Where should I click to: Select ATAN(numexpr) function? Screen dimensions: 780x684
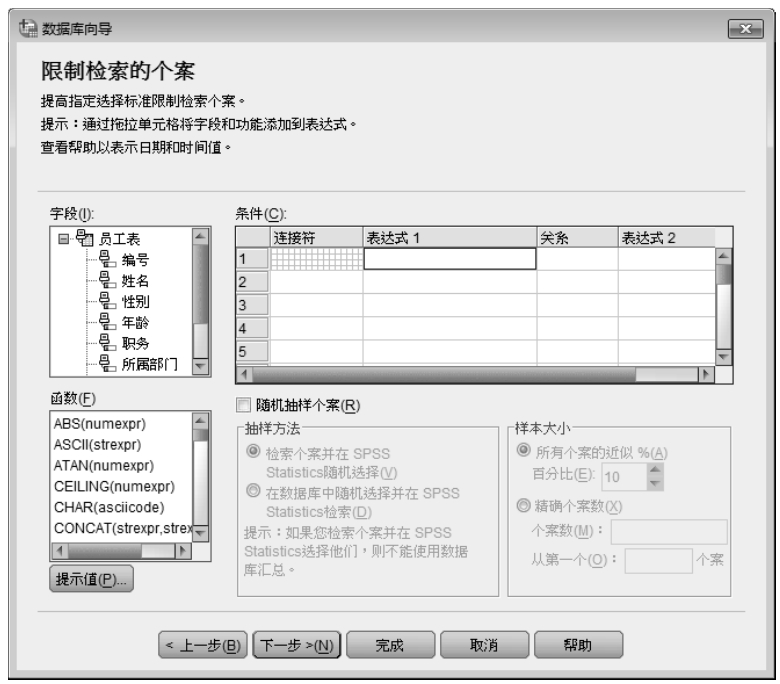click(104, 466)
